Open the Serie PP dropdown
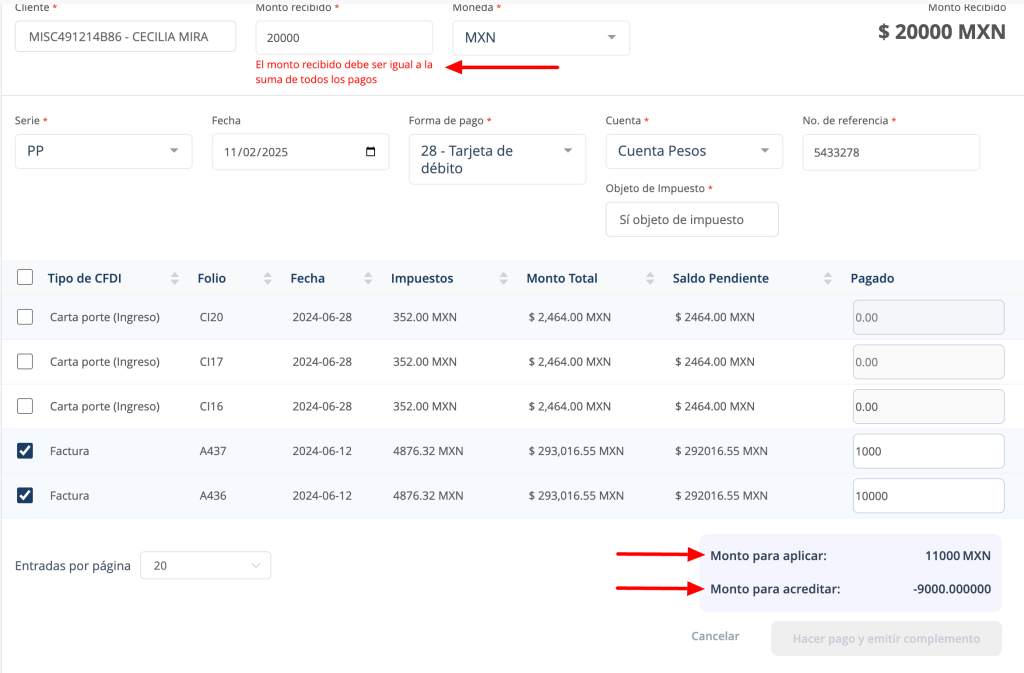Viewport: 1024px width, 673px height. tap(103, 151)
